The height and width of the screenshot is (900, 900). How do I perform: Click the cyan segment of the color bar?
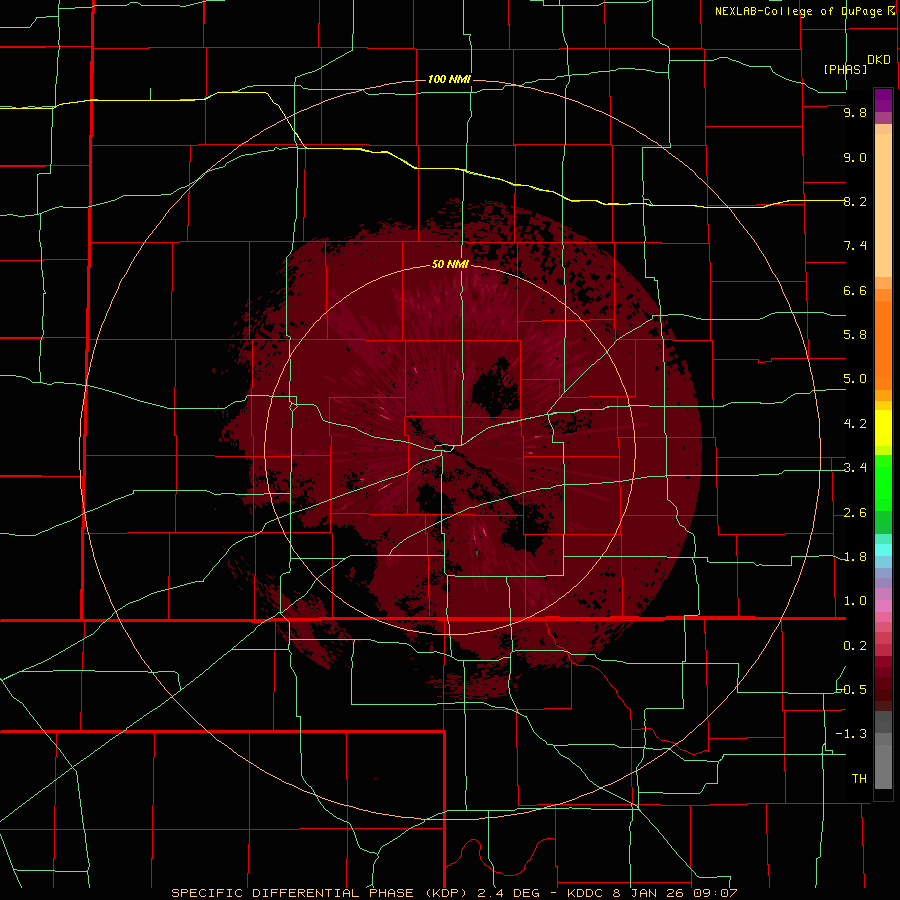pyautogui.click(x=883, y=550)
